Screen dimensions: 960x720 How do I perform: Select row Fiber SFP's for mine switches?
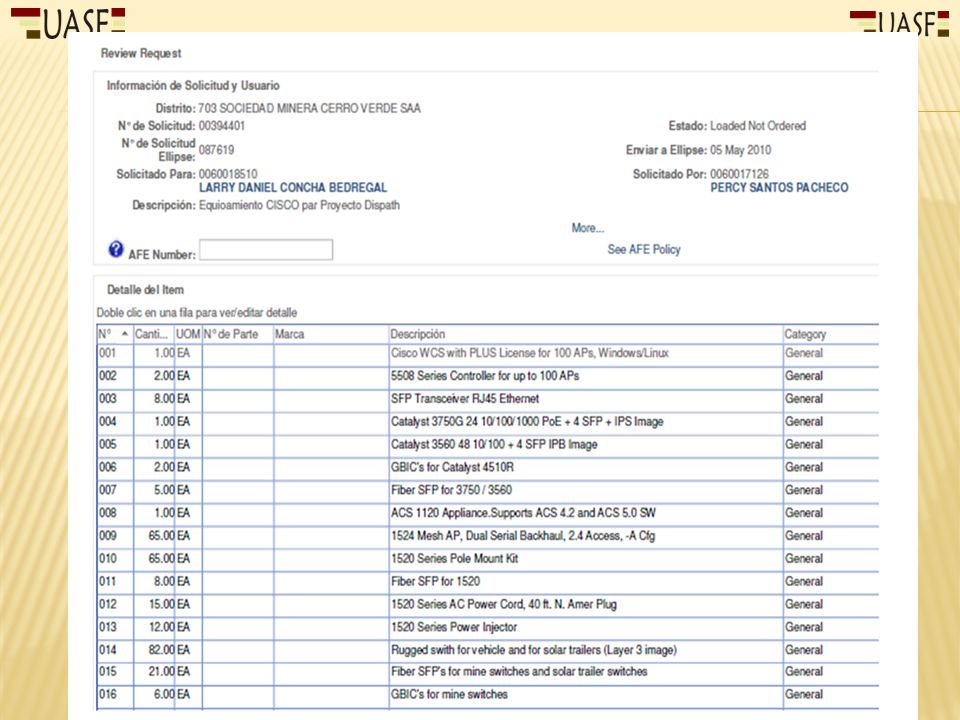488,672
